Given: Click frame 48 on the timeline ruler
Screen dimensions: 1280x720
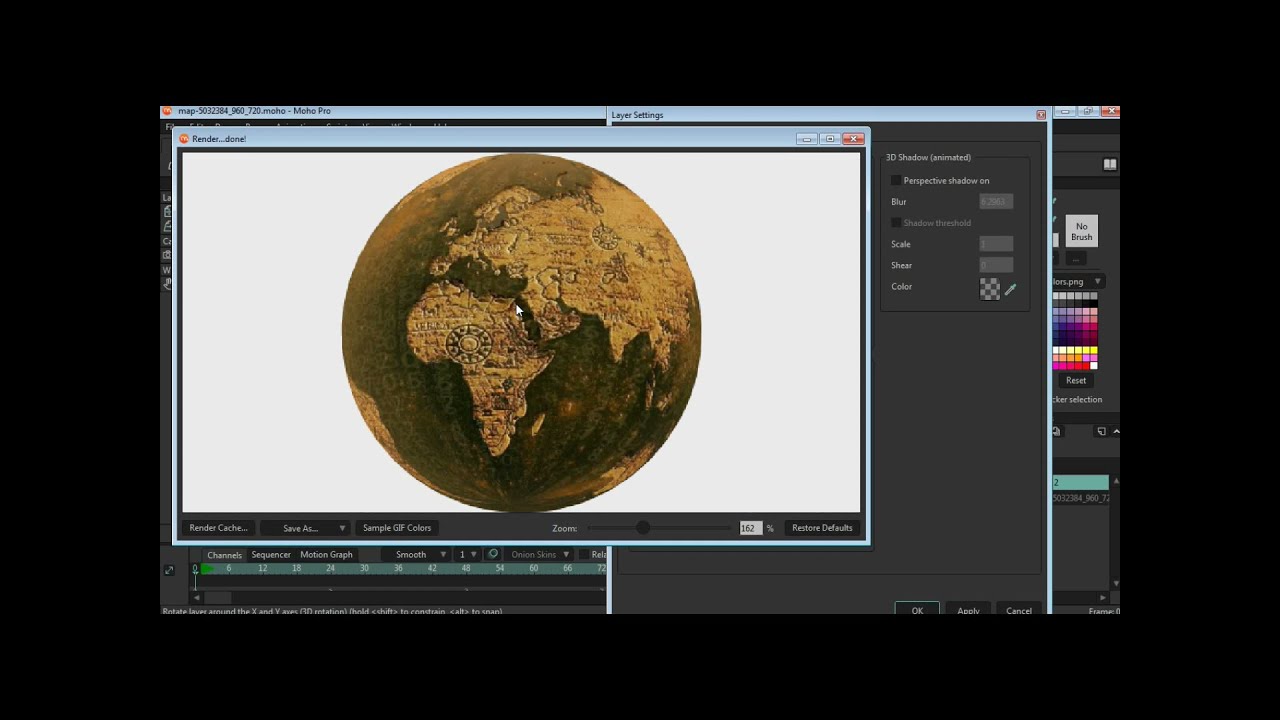Looking at the screenshot, I should [x=466, y=568].
